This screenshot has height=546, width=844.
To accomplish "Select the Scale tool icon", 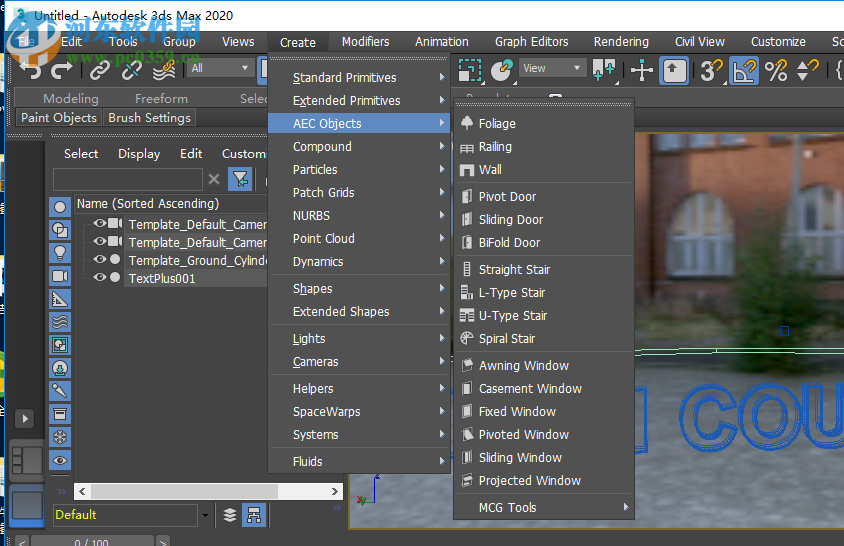I will click(x=470, y=71).
